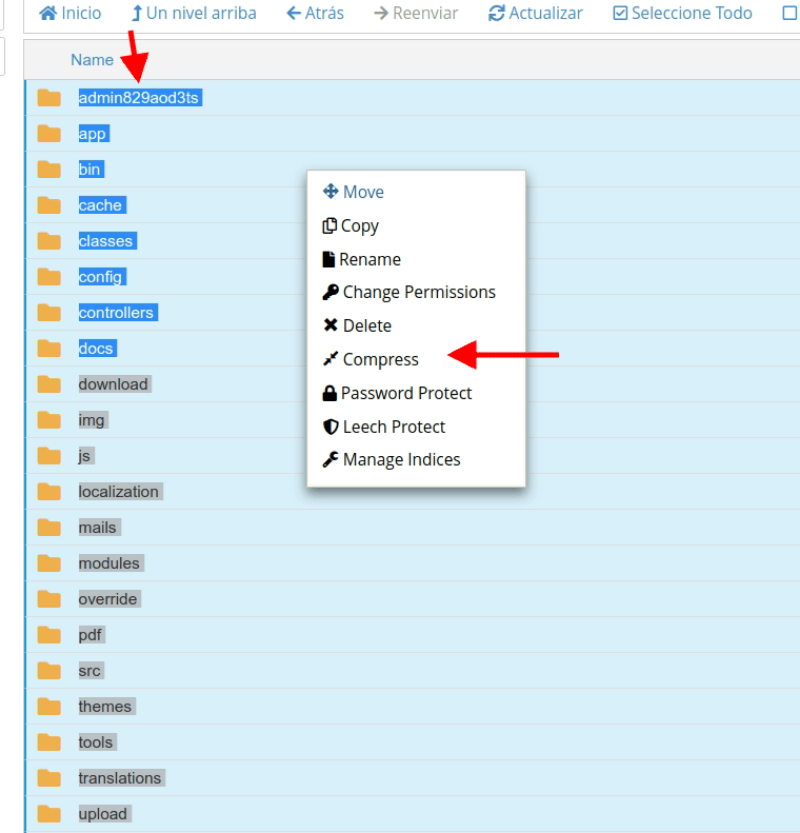Viewport: 800px width, 833px height.
Task: Click the Reenviar forward arrow icon
Action: [381, 13]
